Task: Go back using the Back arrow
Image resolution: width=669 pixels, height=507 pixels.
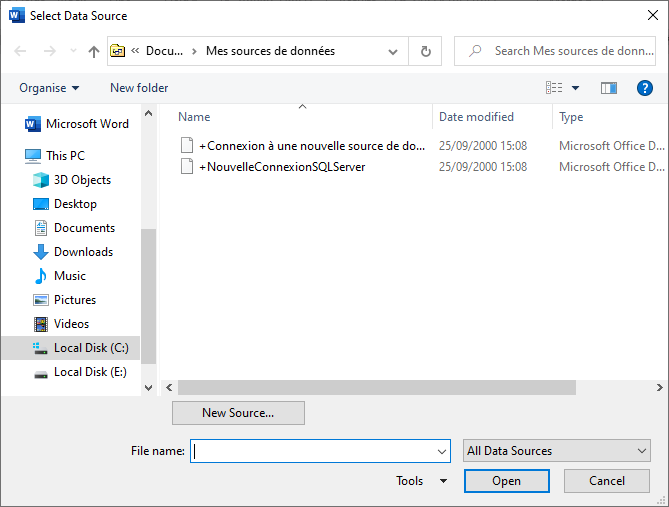Action: (x=20, y=51)
